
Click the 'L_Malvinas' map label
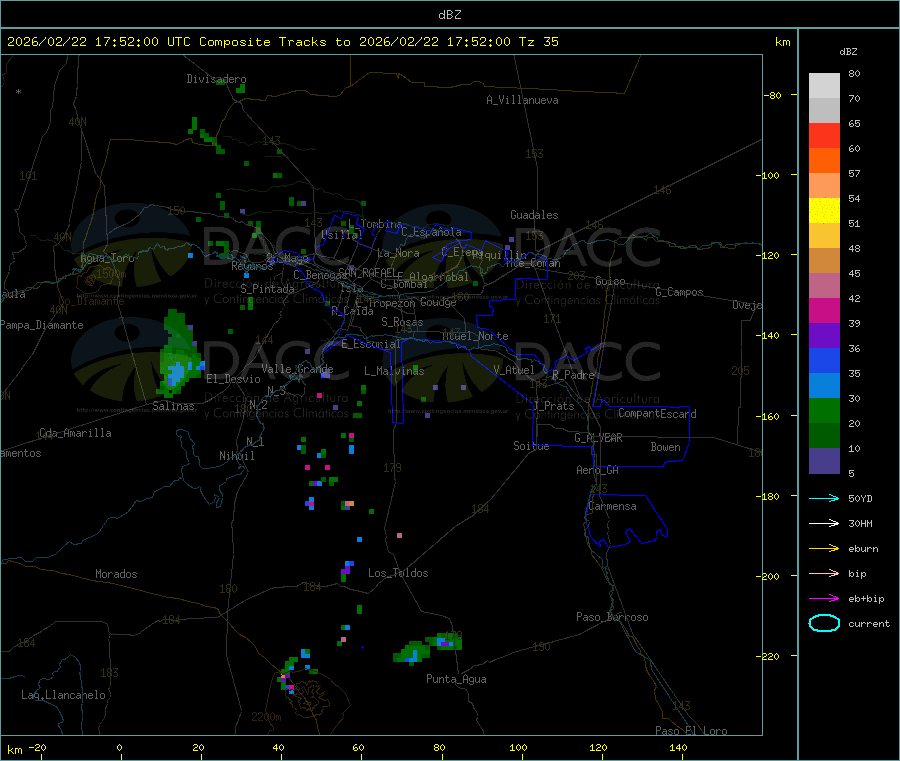tap(394, 371)
